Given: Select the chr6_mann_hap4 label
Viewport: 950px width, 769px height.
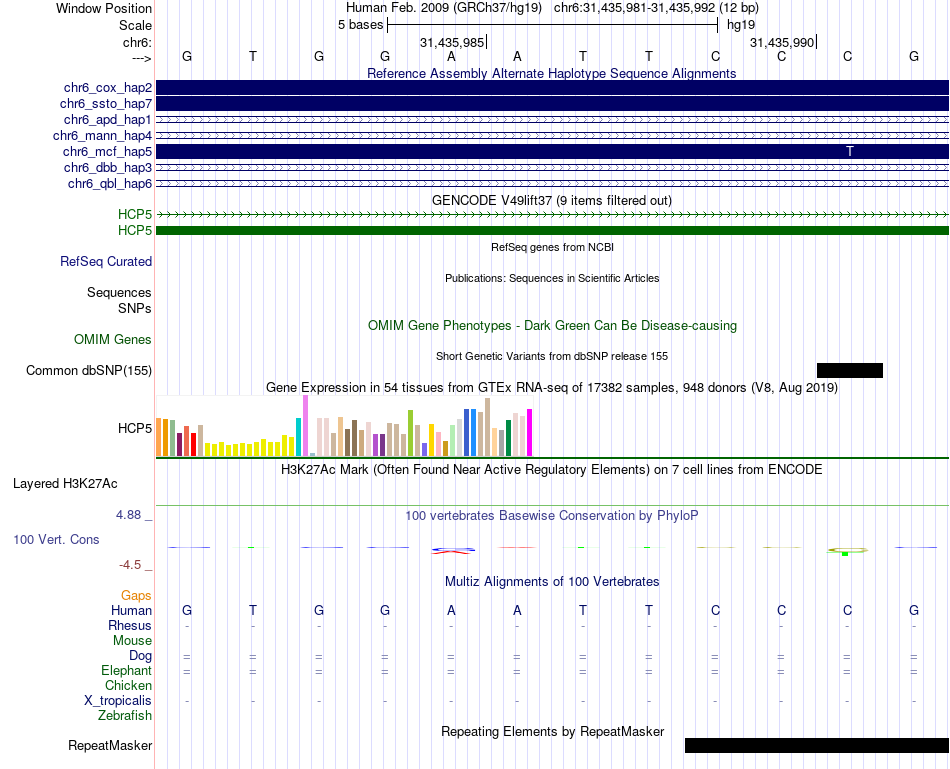Looking at the screenshot, I should click(102, 136).
